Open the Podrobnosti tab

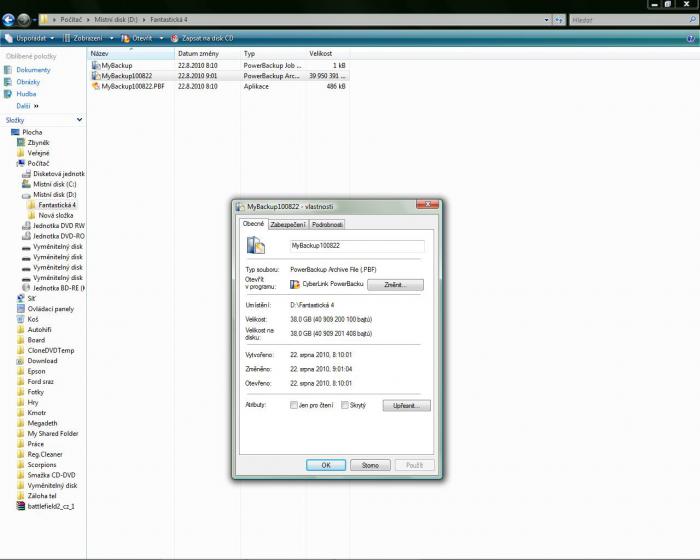(327, 225)
